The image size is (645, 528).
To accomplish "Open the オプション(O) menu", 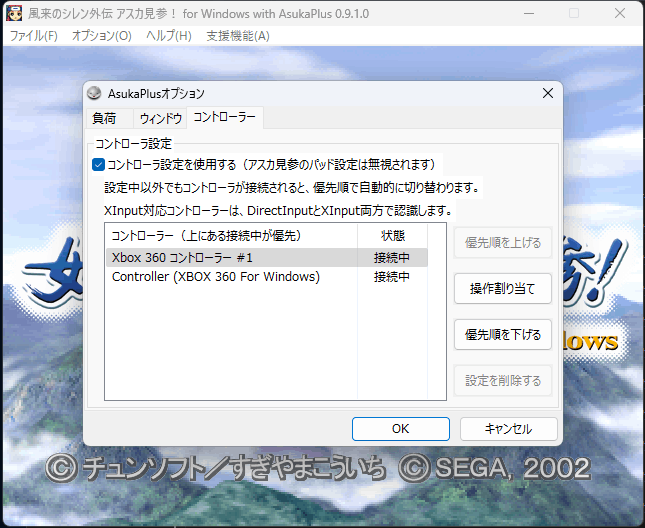I will tap(102, 36).
